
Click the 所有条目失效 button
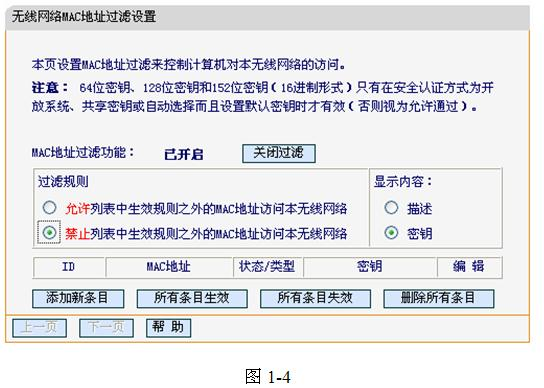[x=315, y=298]
